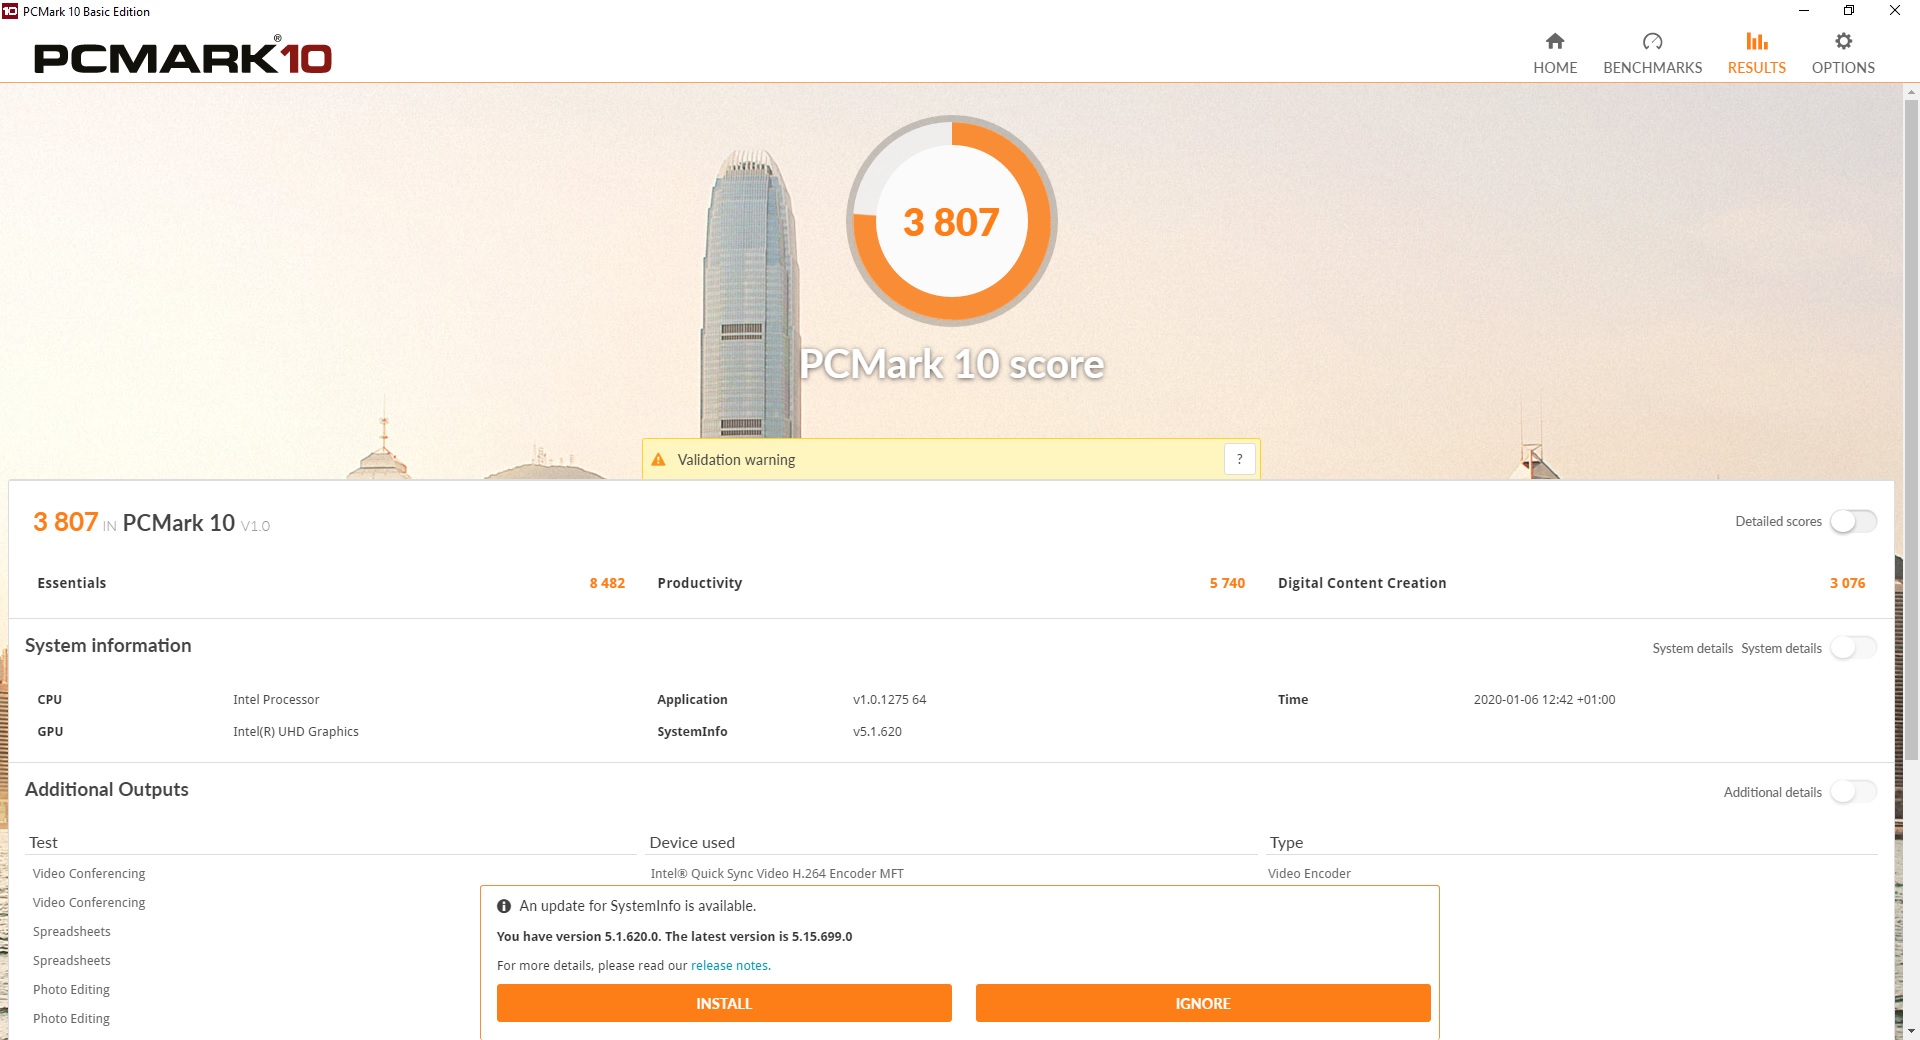This screenshot has height=1040, width=1920.
Task: Enable the Detailed scores toggle
Action: click(x=1853, y=521)
